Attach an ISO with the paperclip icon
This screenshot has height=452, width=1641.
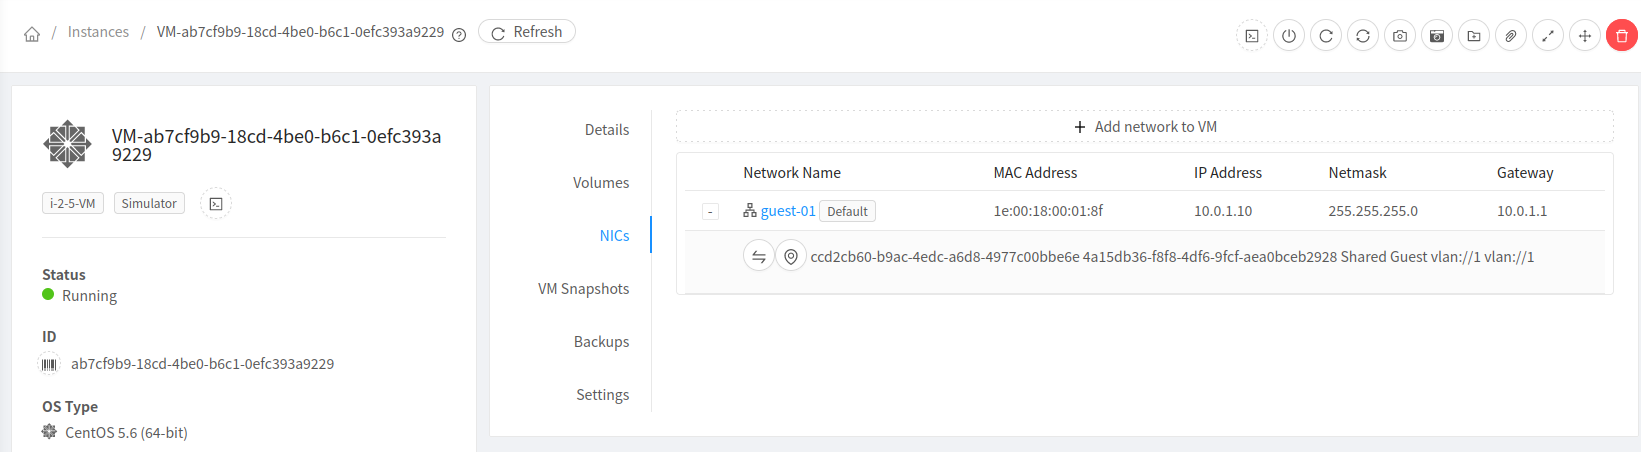1511,36
